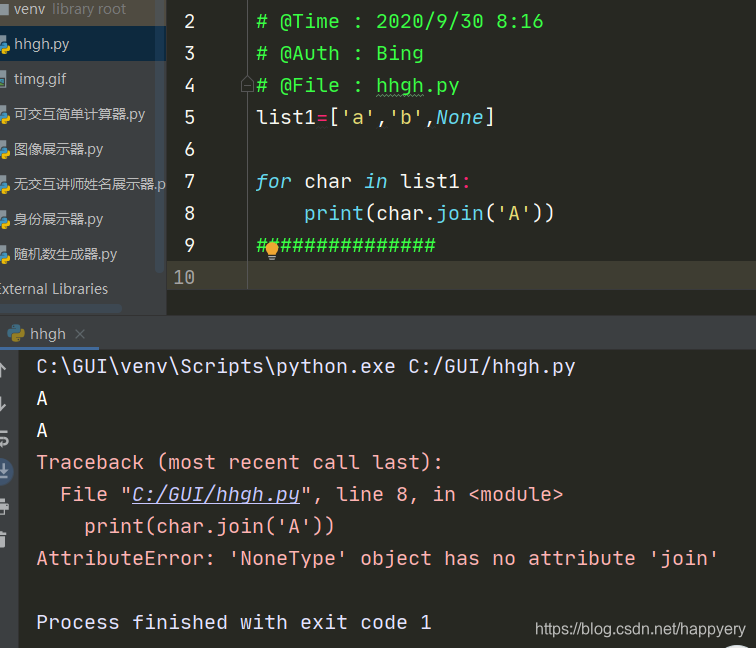756x648 pixels.
Task: Open 身份展示器.py file
Action: [x=58, y=219]
